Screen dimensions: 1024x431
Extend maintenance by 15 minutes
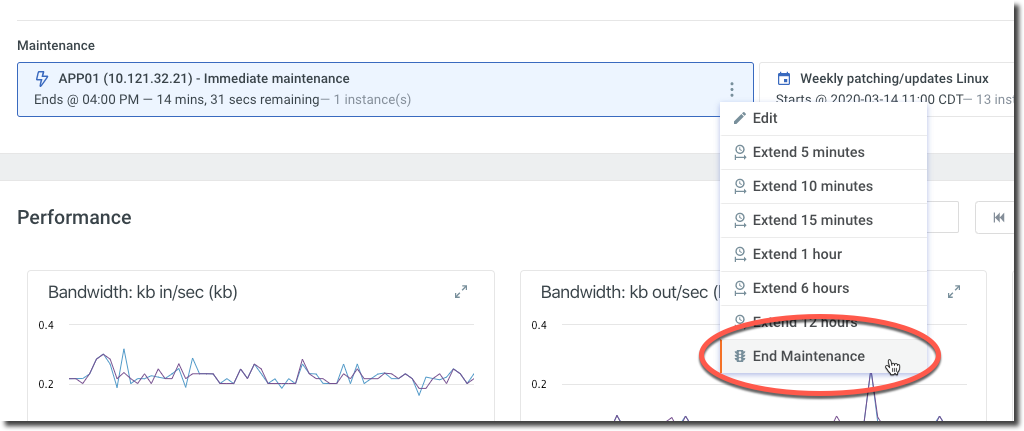tap(812, 220)
